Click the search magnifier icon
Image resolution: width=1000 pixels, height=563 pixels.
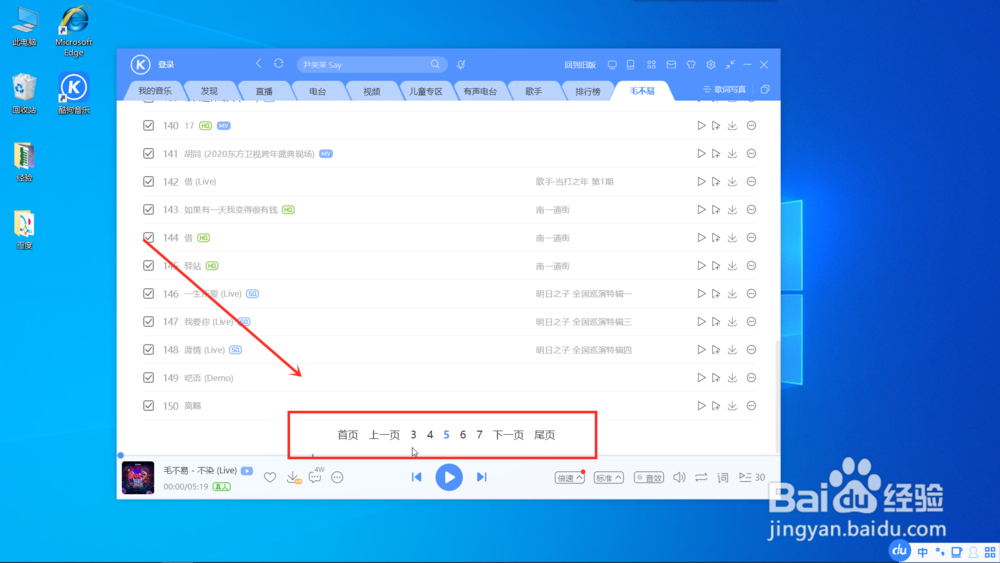[x=435, y=64]
